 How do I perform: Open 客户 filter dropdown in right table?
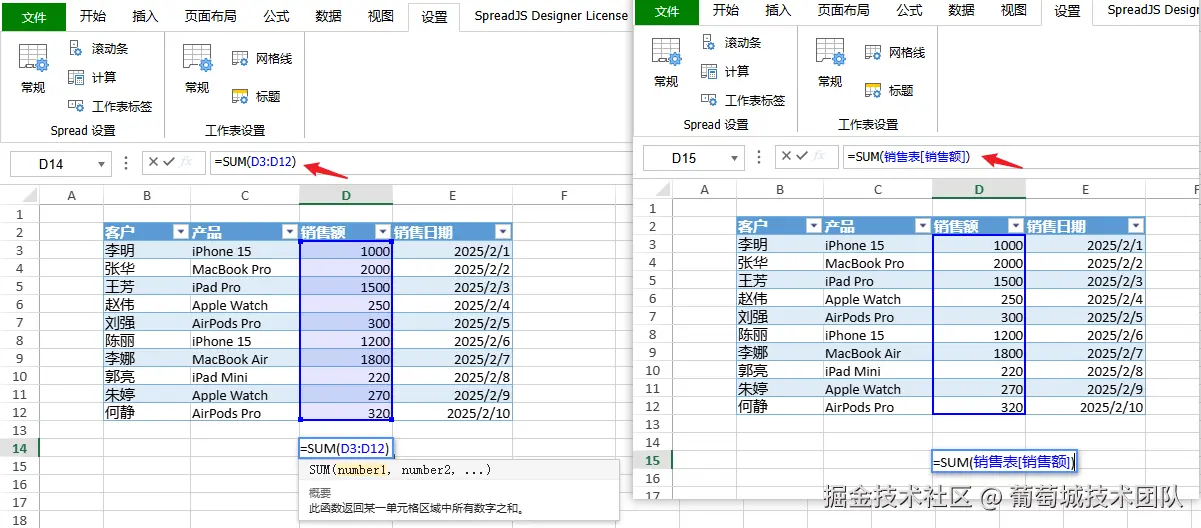tap(814, 226)
